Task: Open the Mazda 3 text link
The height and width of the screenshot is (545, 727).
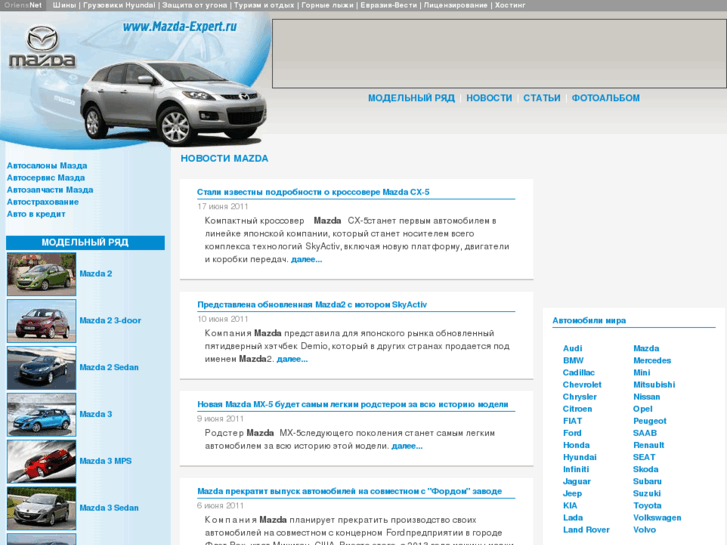Action: (96, 414)
